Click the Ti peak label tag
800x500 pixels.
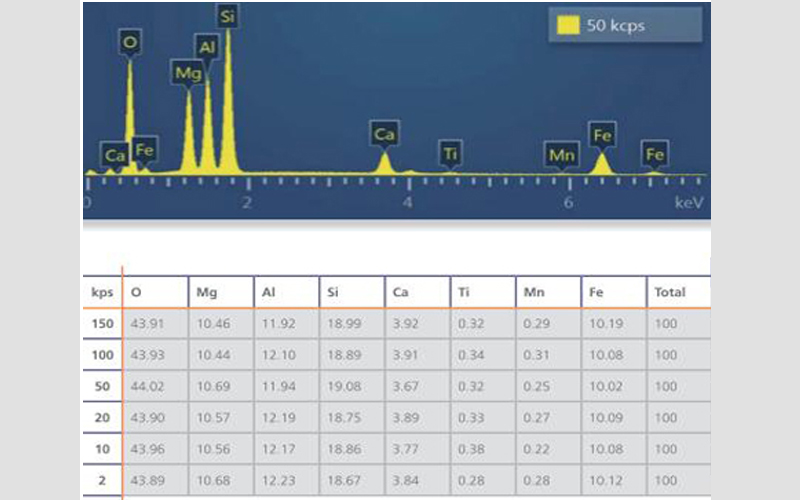point(451,153)
